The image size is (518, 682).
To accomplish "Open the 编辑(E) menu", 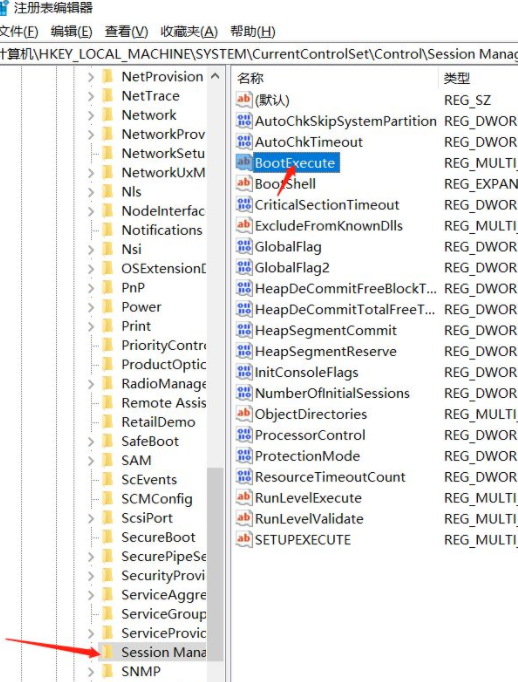I will coord(71,31).
